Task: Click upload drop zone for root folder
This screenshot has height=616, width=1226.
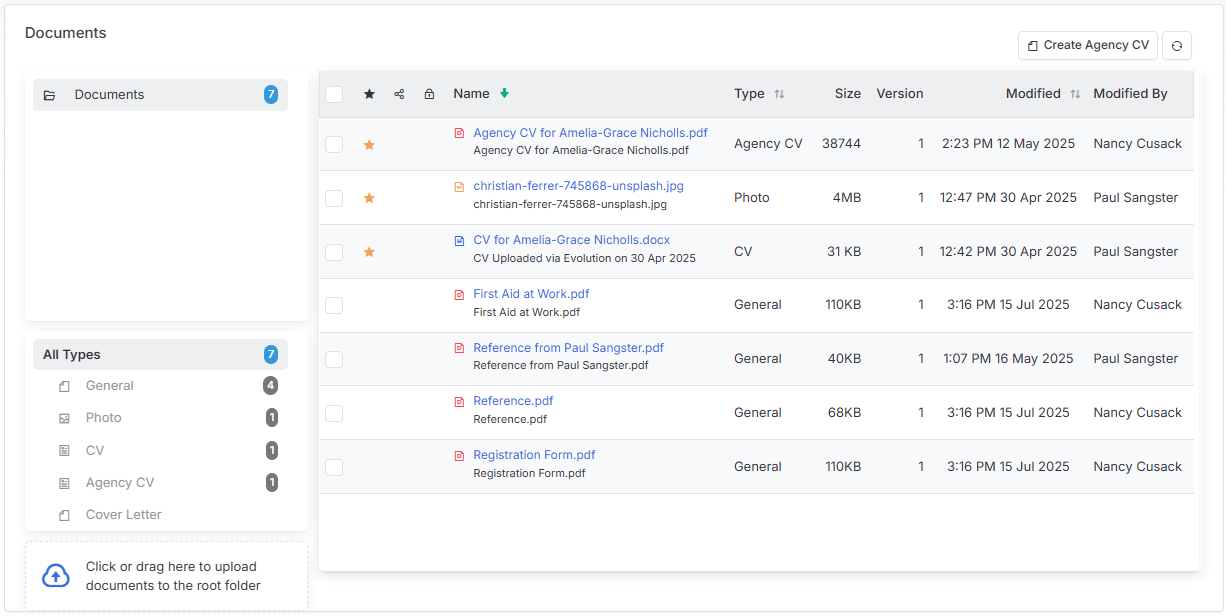Action: pos(166,576)
